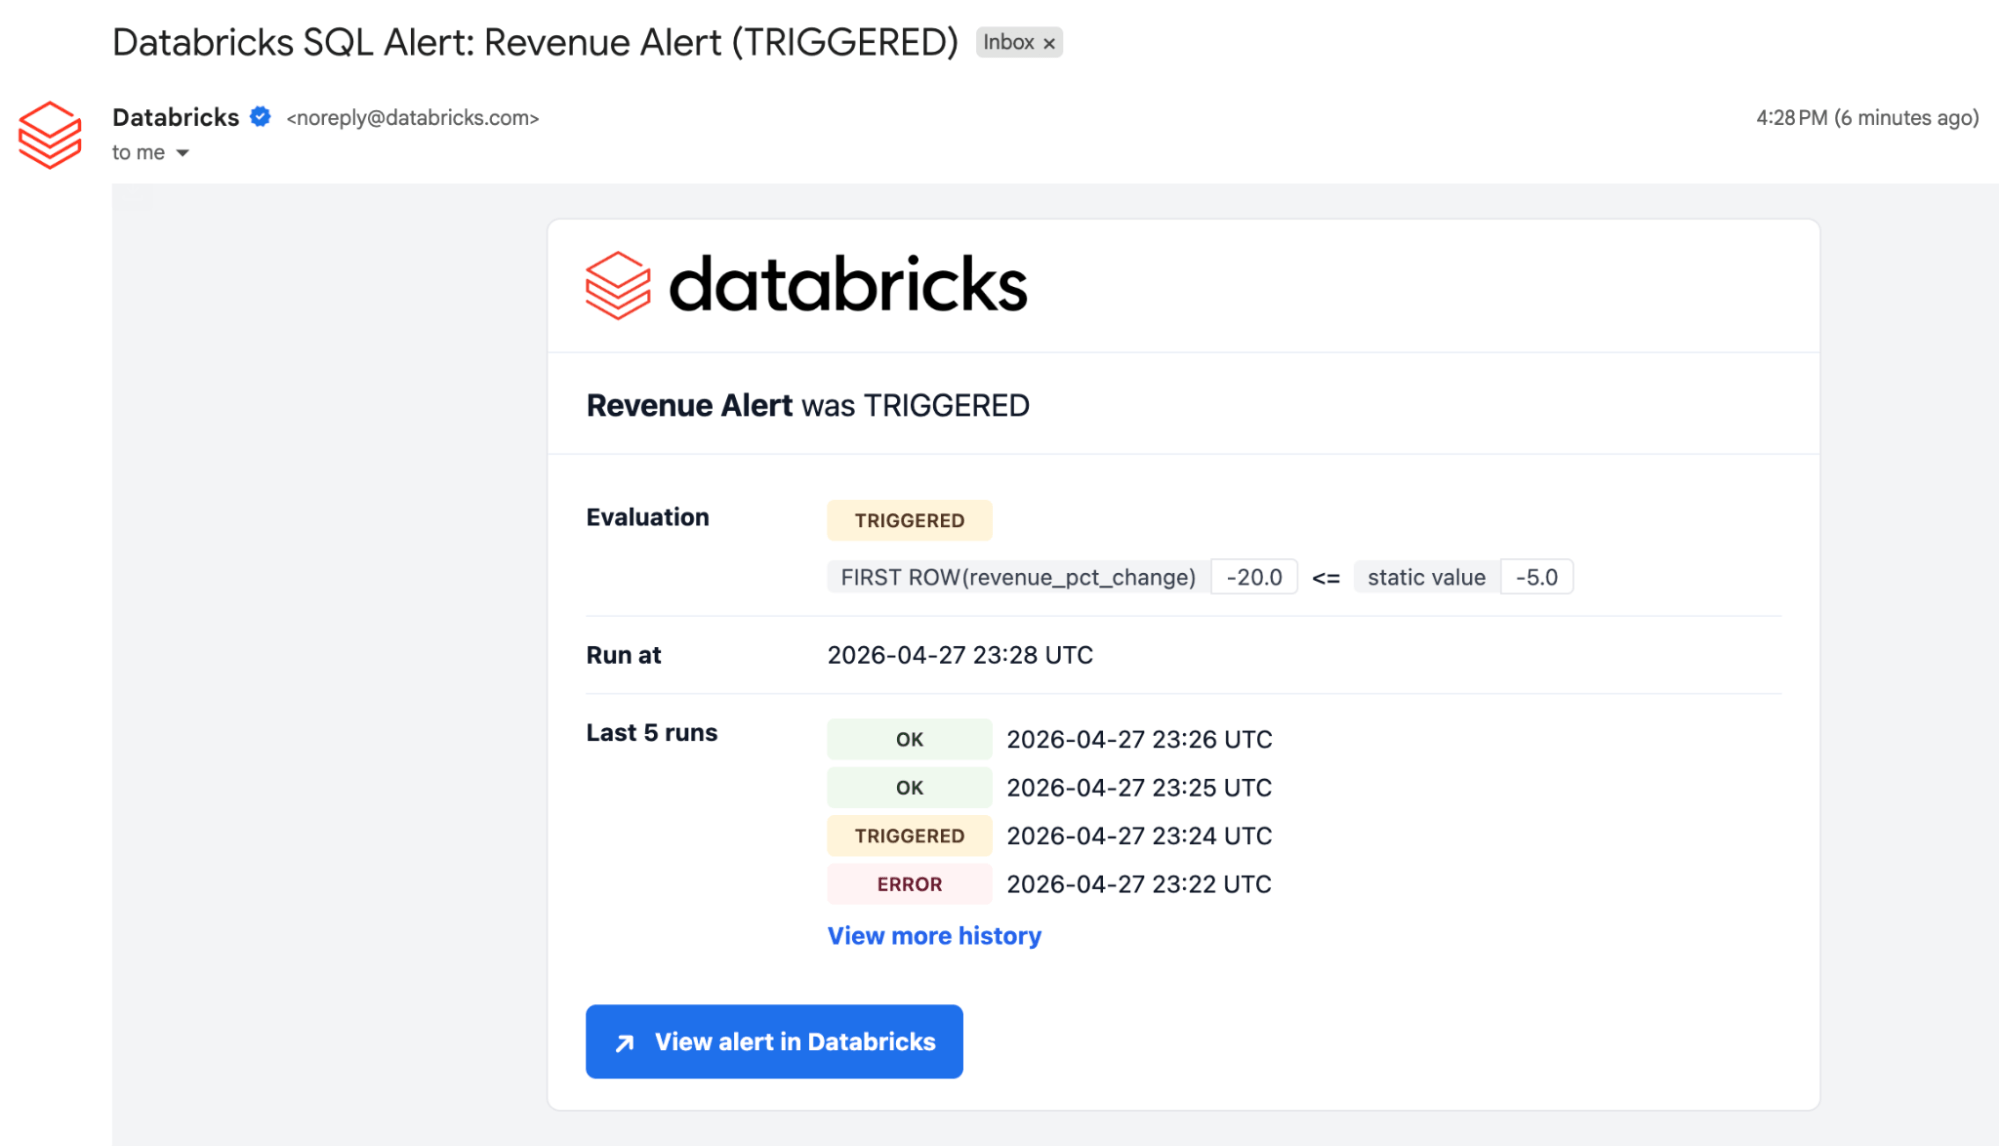Click the TRIGGERED badge for 23:24 run

pyautogui.click(x=909, y=835)
